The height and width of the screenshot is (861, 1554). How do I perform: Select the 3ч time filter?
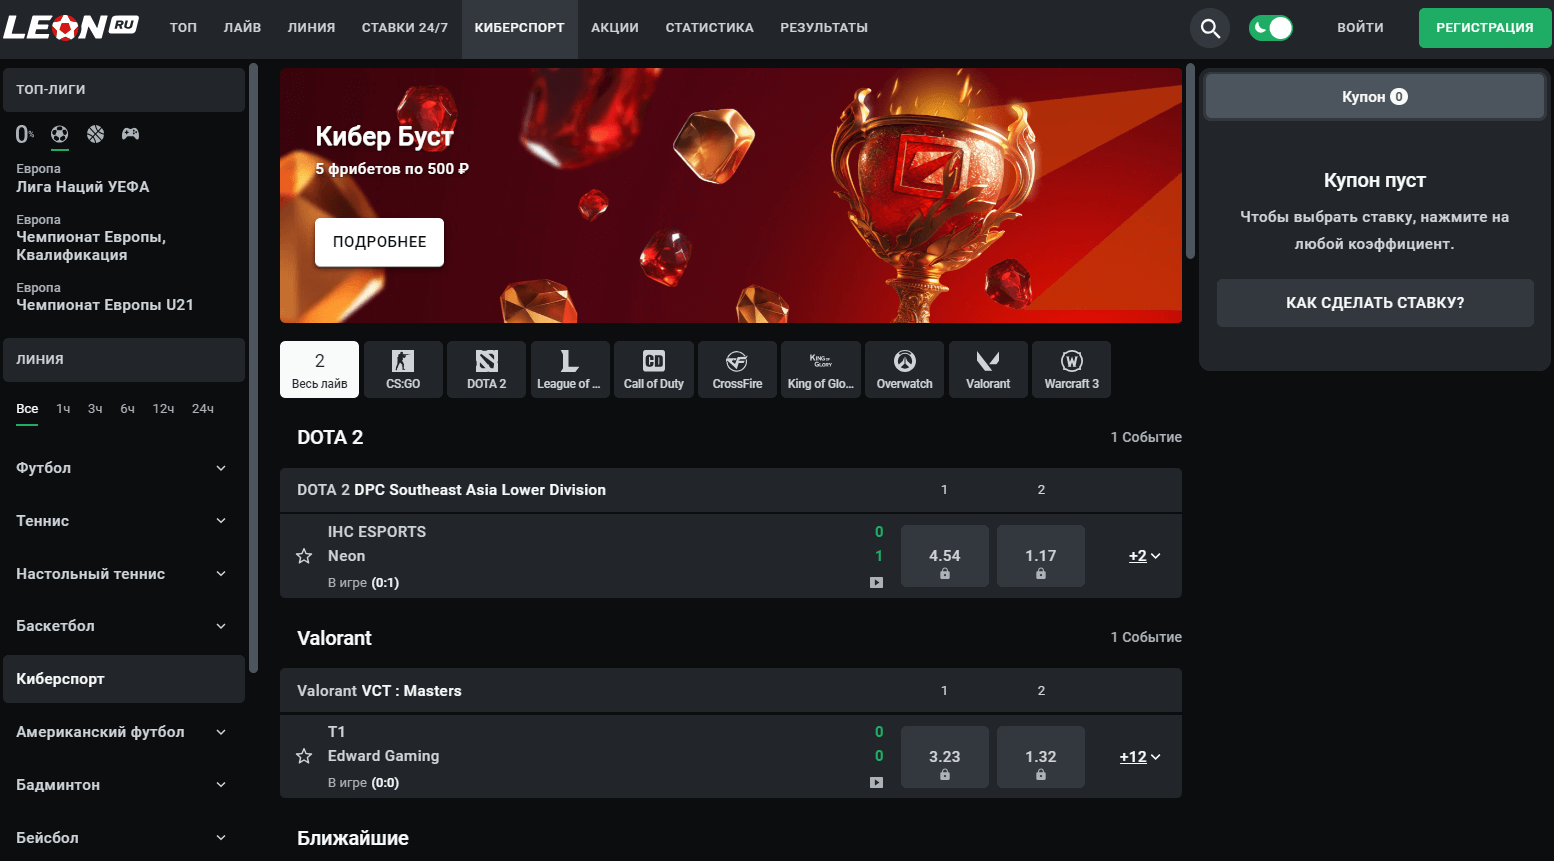[95, 409]
